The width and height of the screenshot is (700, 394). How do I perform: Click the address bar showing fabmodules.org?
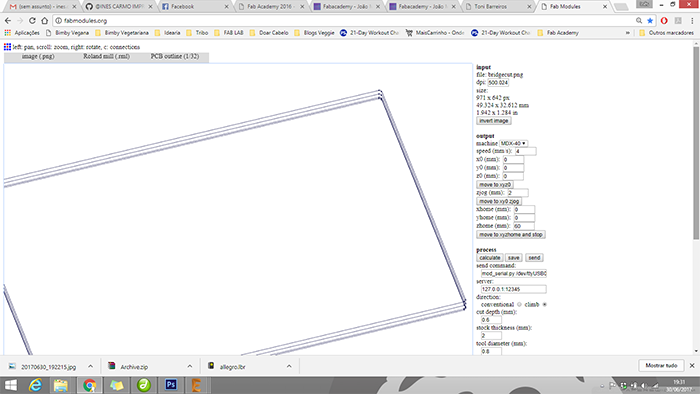344,21
